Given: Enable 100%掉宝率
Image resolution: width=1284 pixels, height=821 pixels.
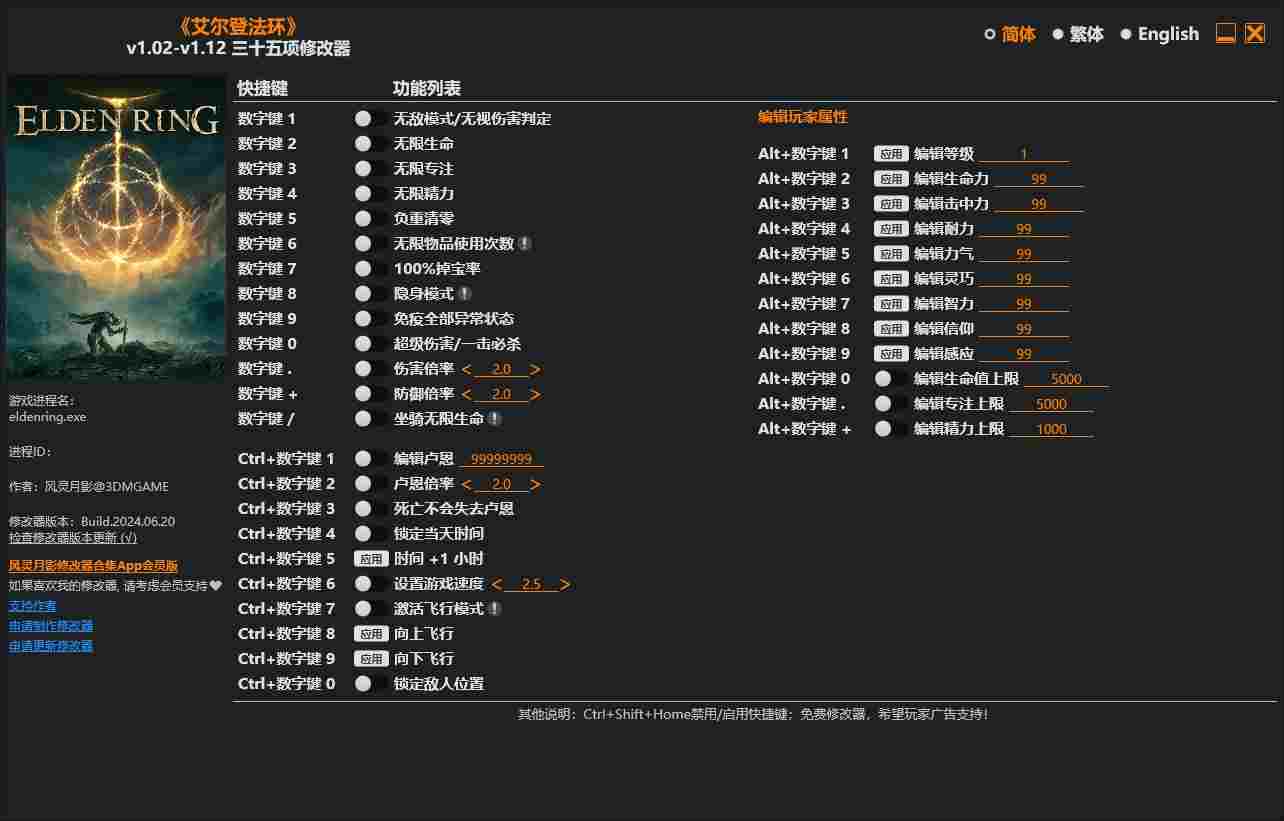Looking at the screenshot, I should click(x=371, y=268).
